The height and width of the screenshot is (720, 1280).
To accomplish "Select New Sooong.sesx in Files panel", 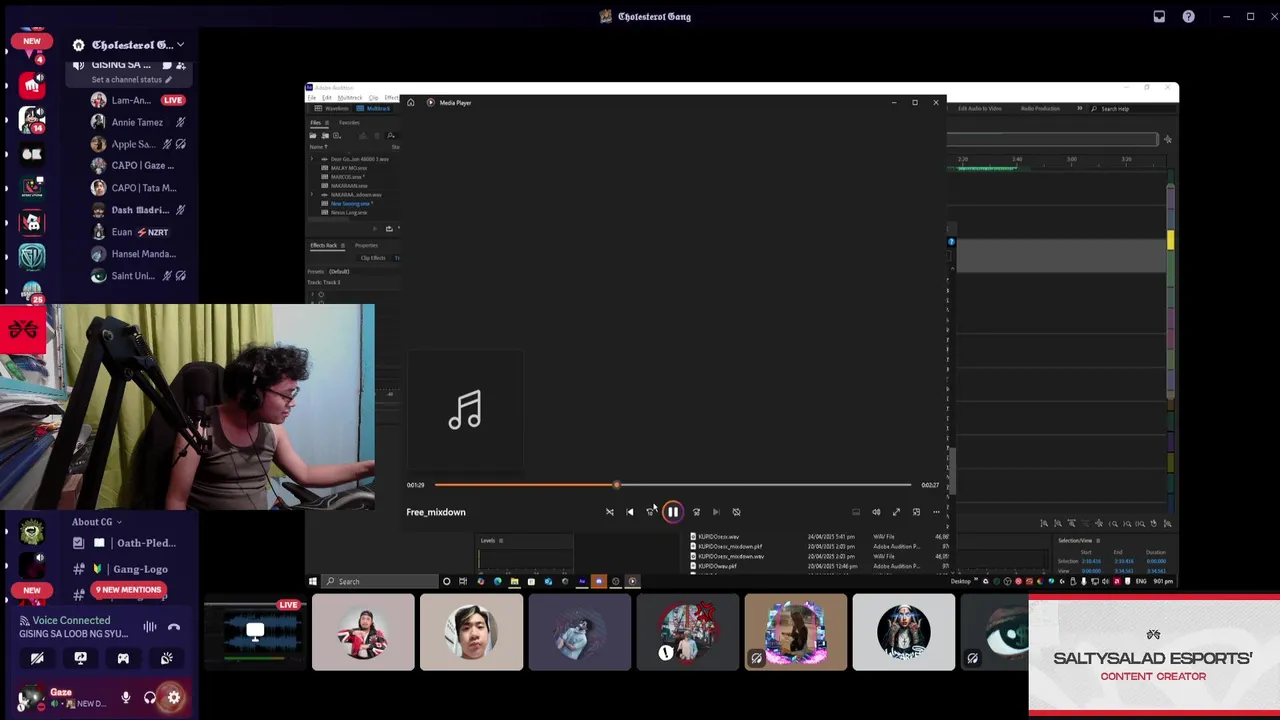I will coord(352,203).
